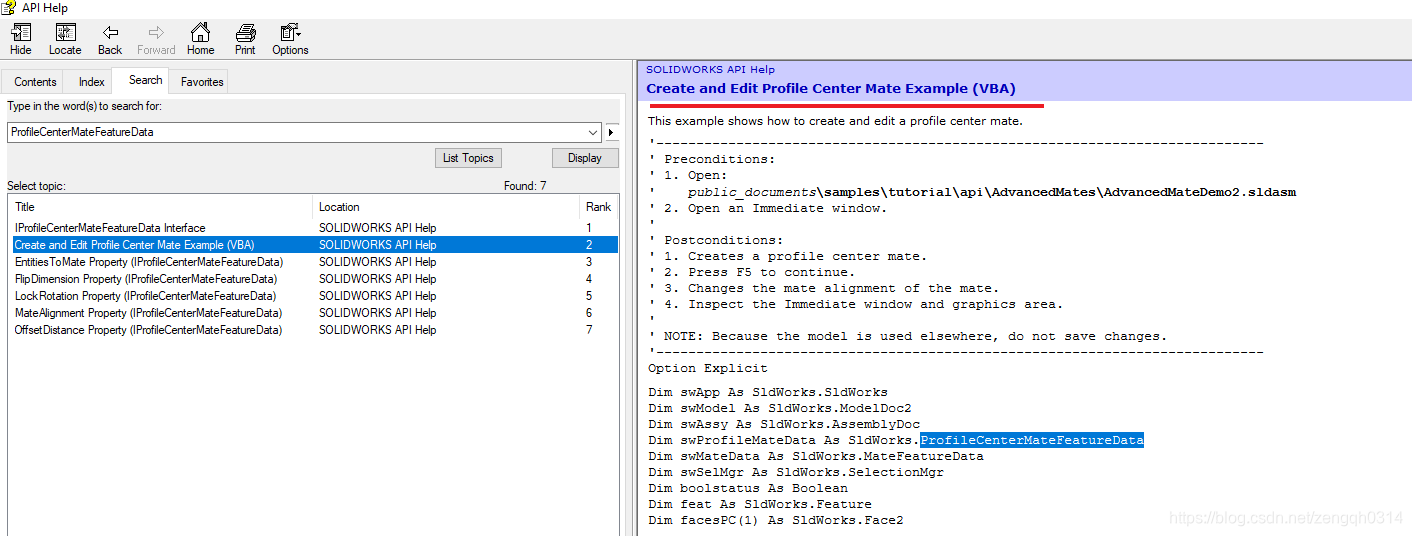Click the List Topics button

[x=468, y=158]
